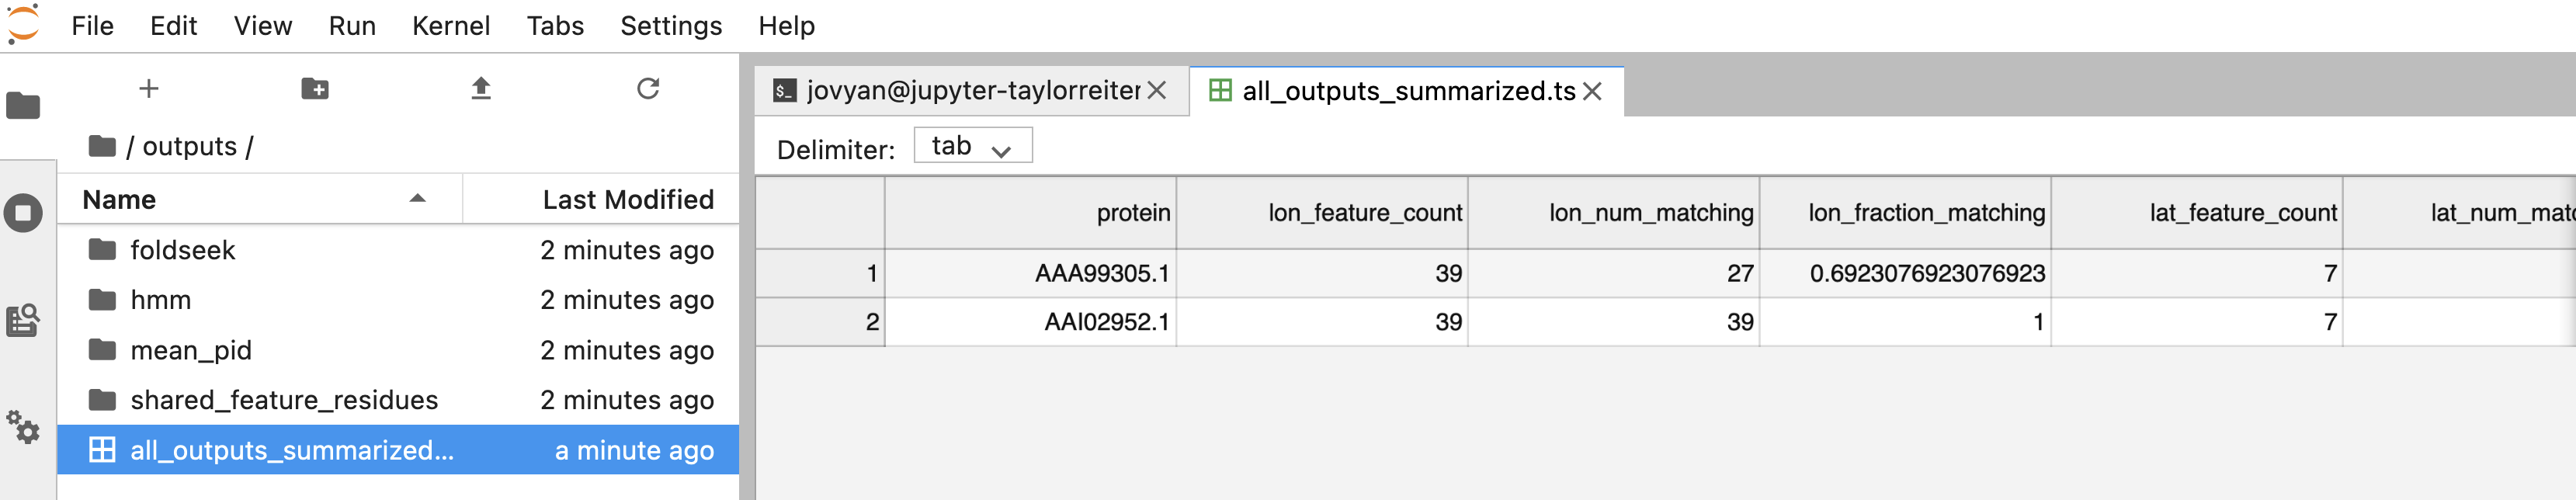The image size is (2576, 500).
Task: Refresh the file list
Action: pyautogui.click(x=648, y=89)
